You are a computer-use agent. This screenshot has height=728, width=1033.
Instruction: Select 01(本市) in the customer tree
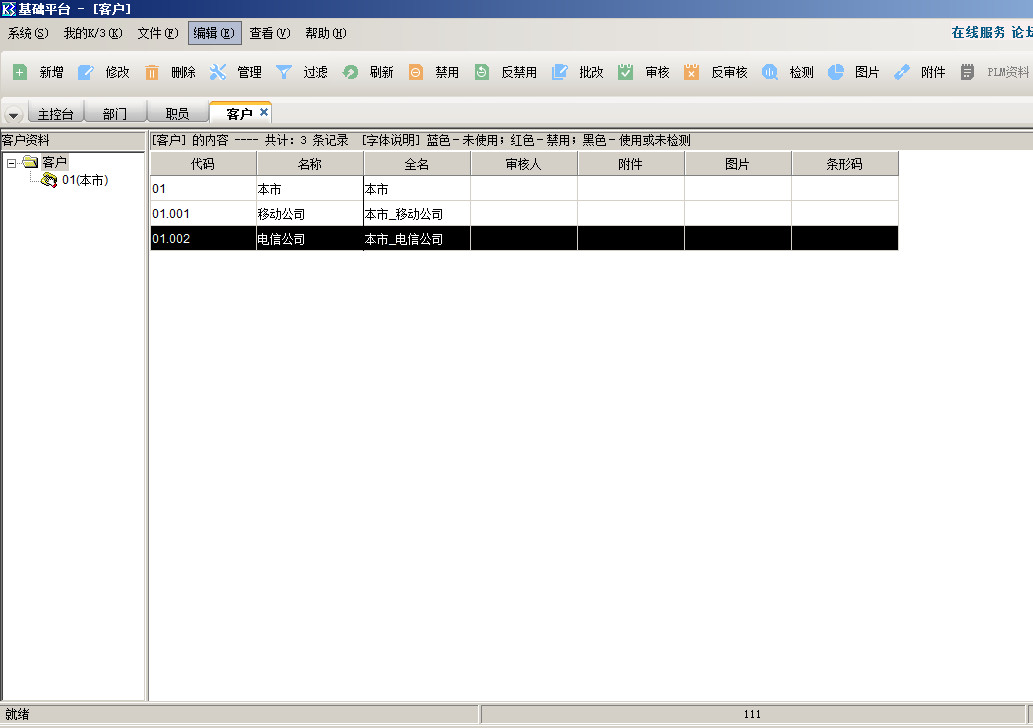pos(84,180)
